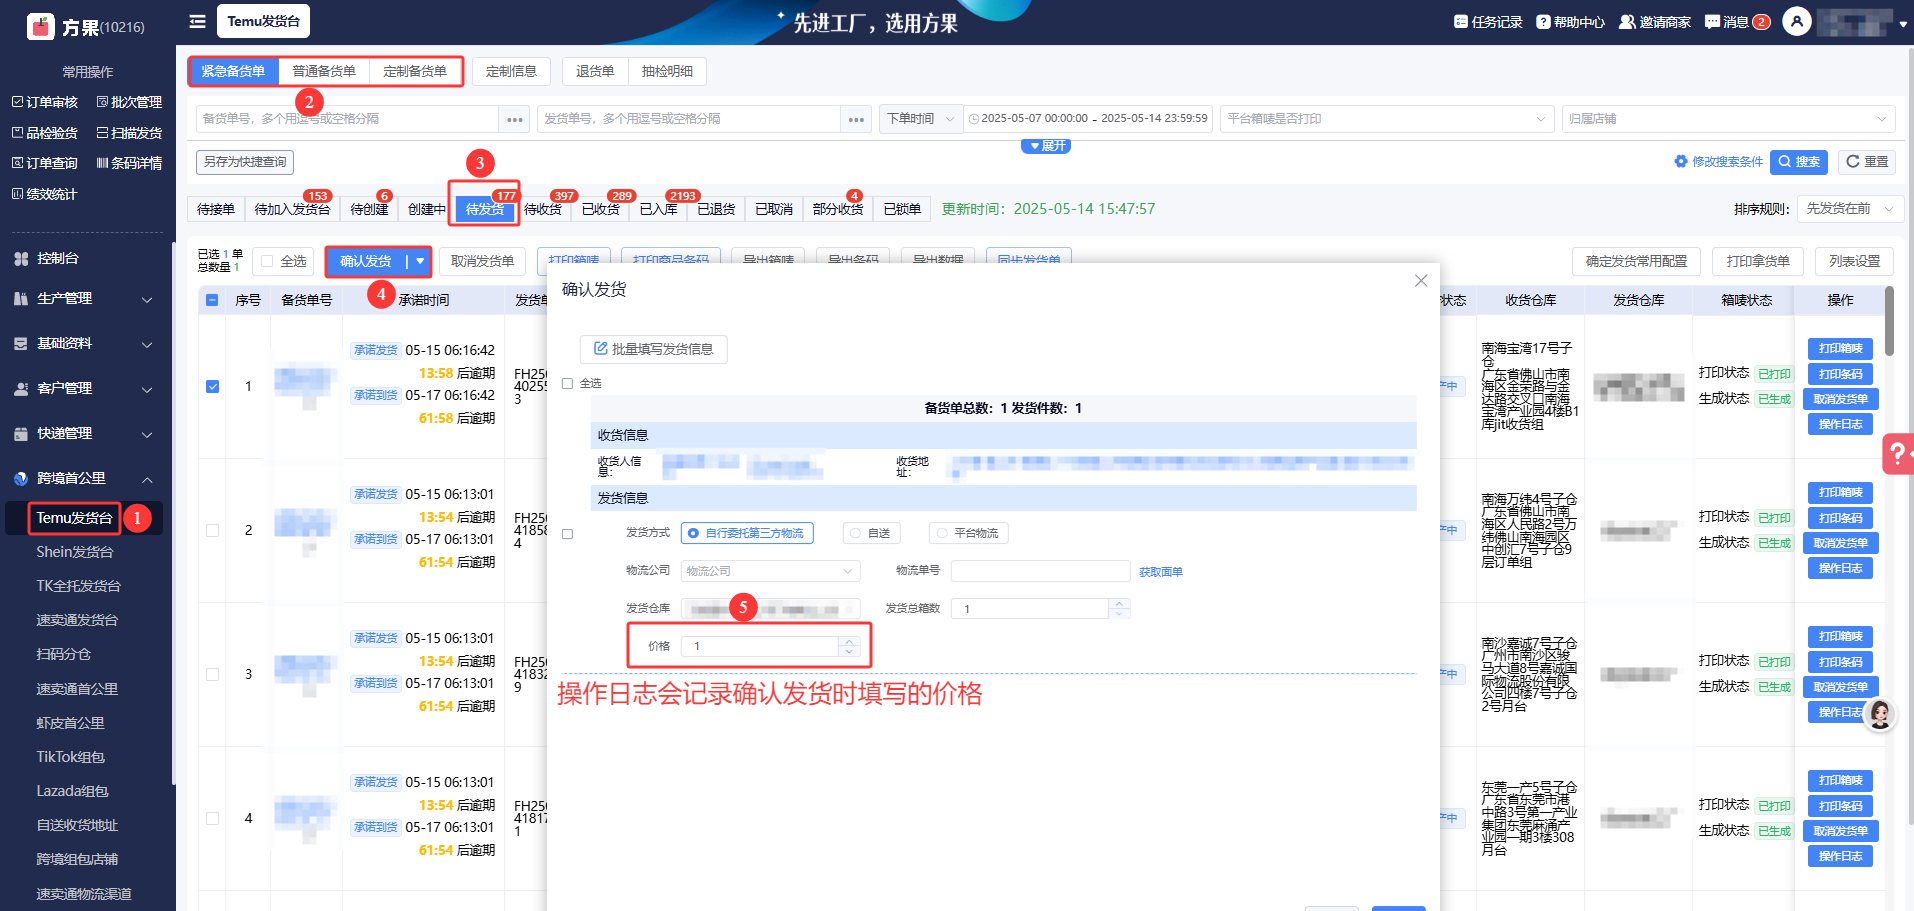Screen dimensions: 1914x911
Task: Open the 物流公司 dropdown in the dialog
Action: click(x=770, y=571)
